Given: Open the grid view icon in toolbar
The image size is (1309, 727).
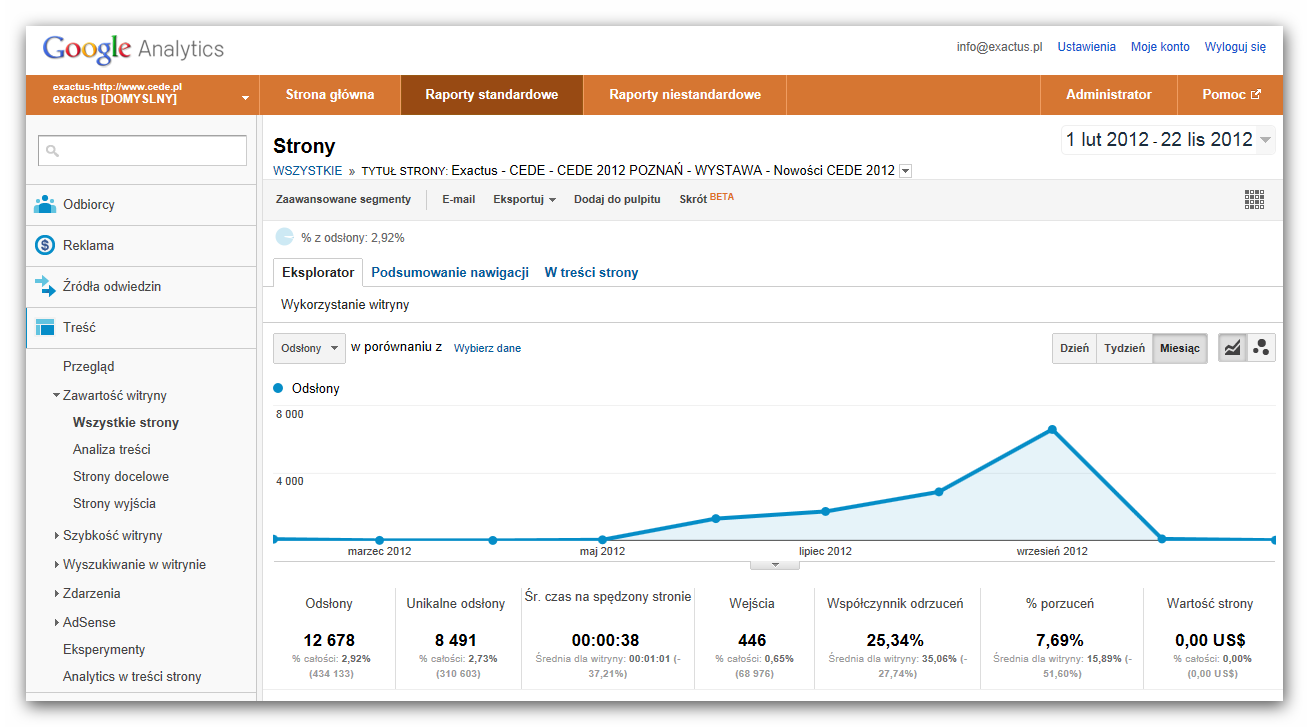Looking at the screenshot, I should tap(1254, 199).
